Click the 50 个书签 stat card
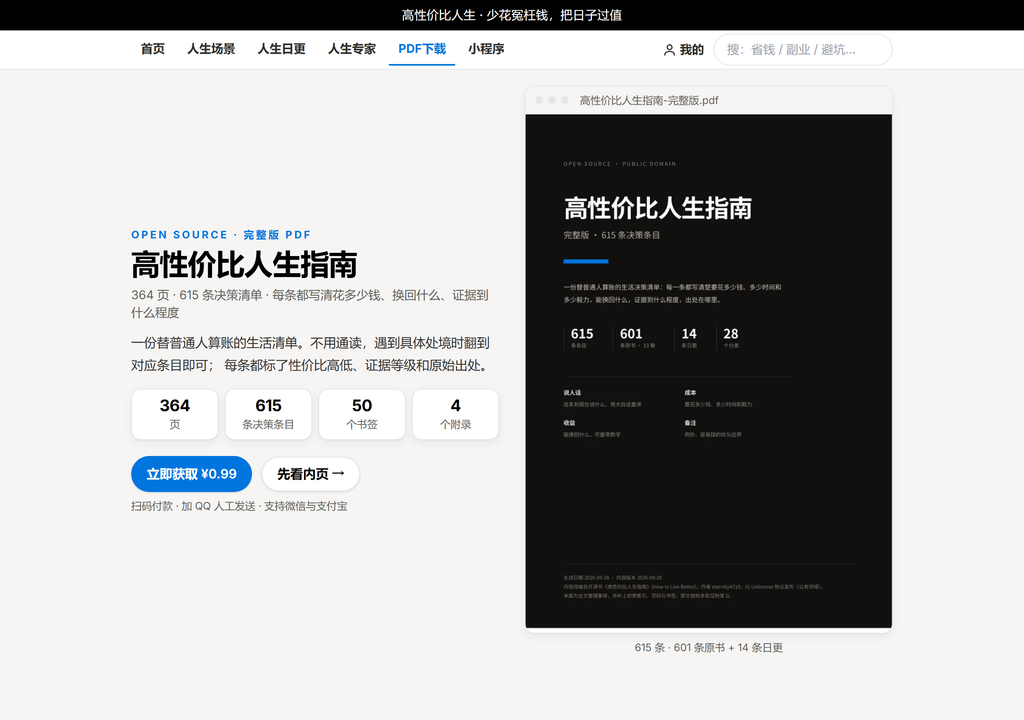 pos(362,414)
